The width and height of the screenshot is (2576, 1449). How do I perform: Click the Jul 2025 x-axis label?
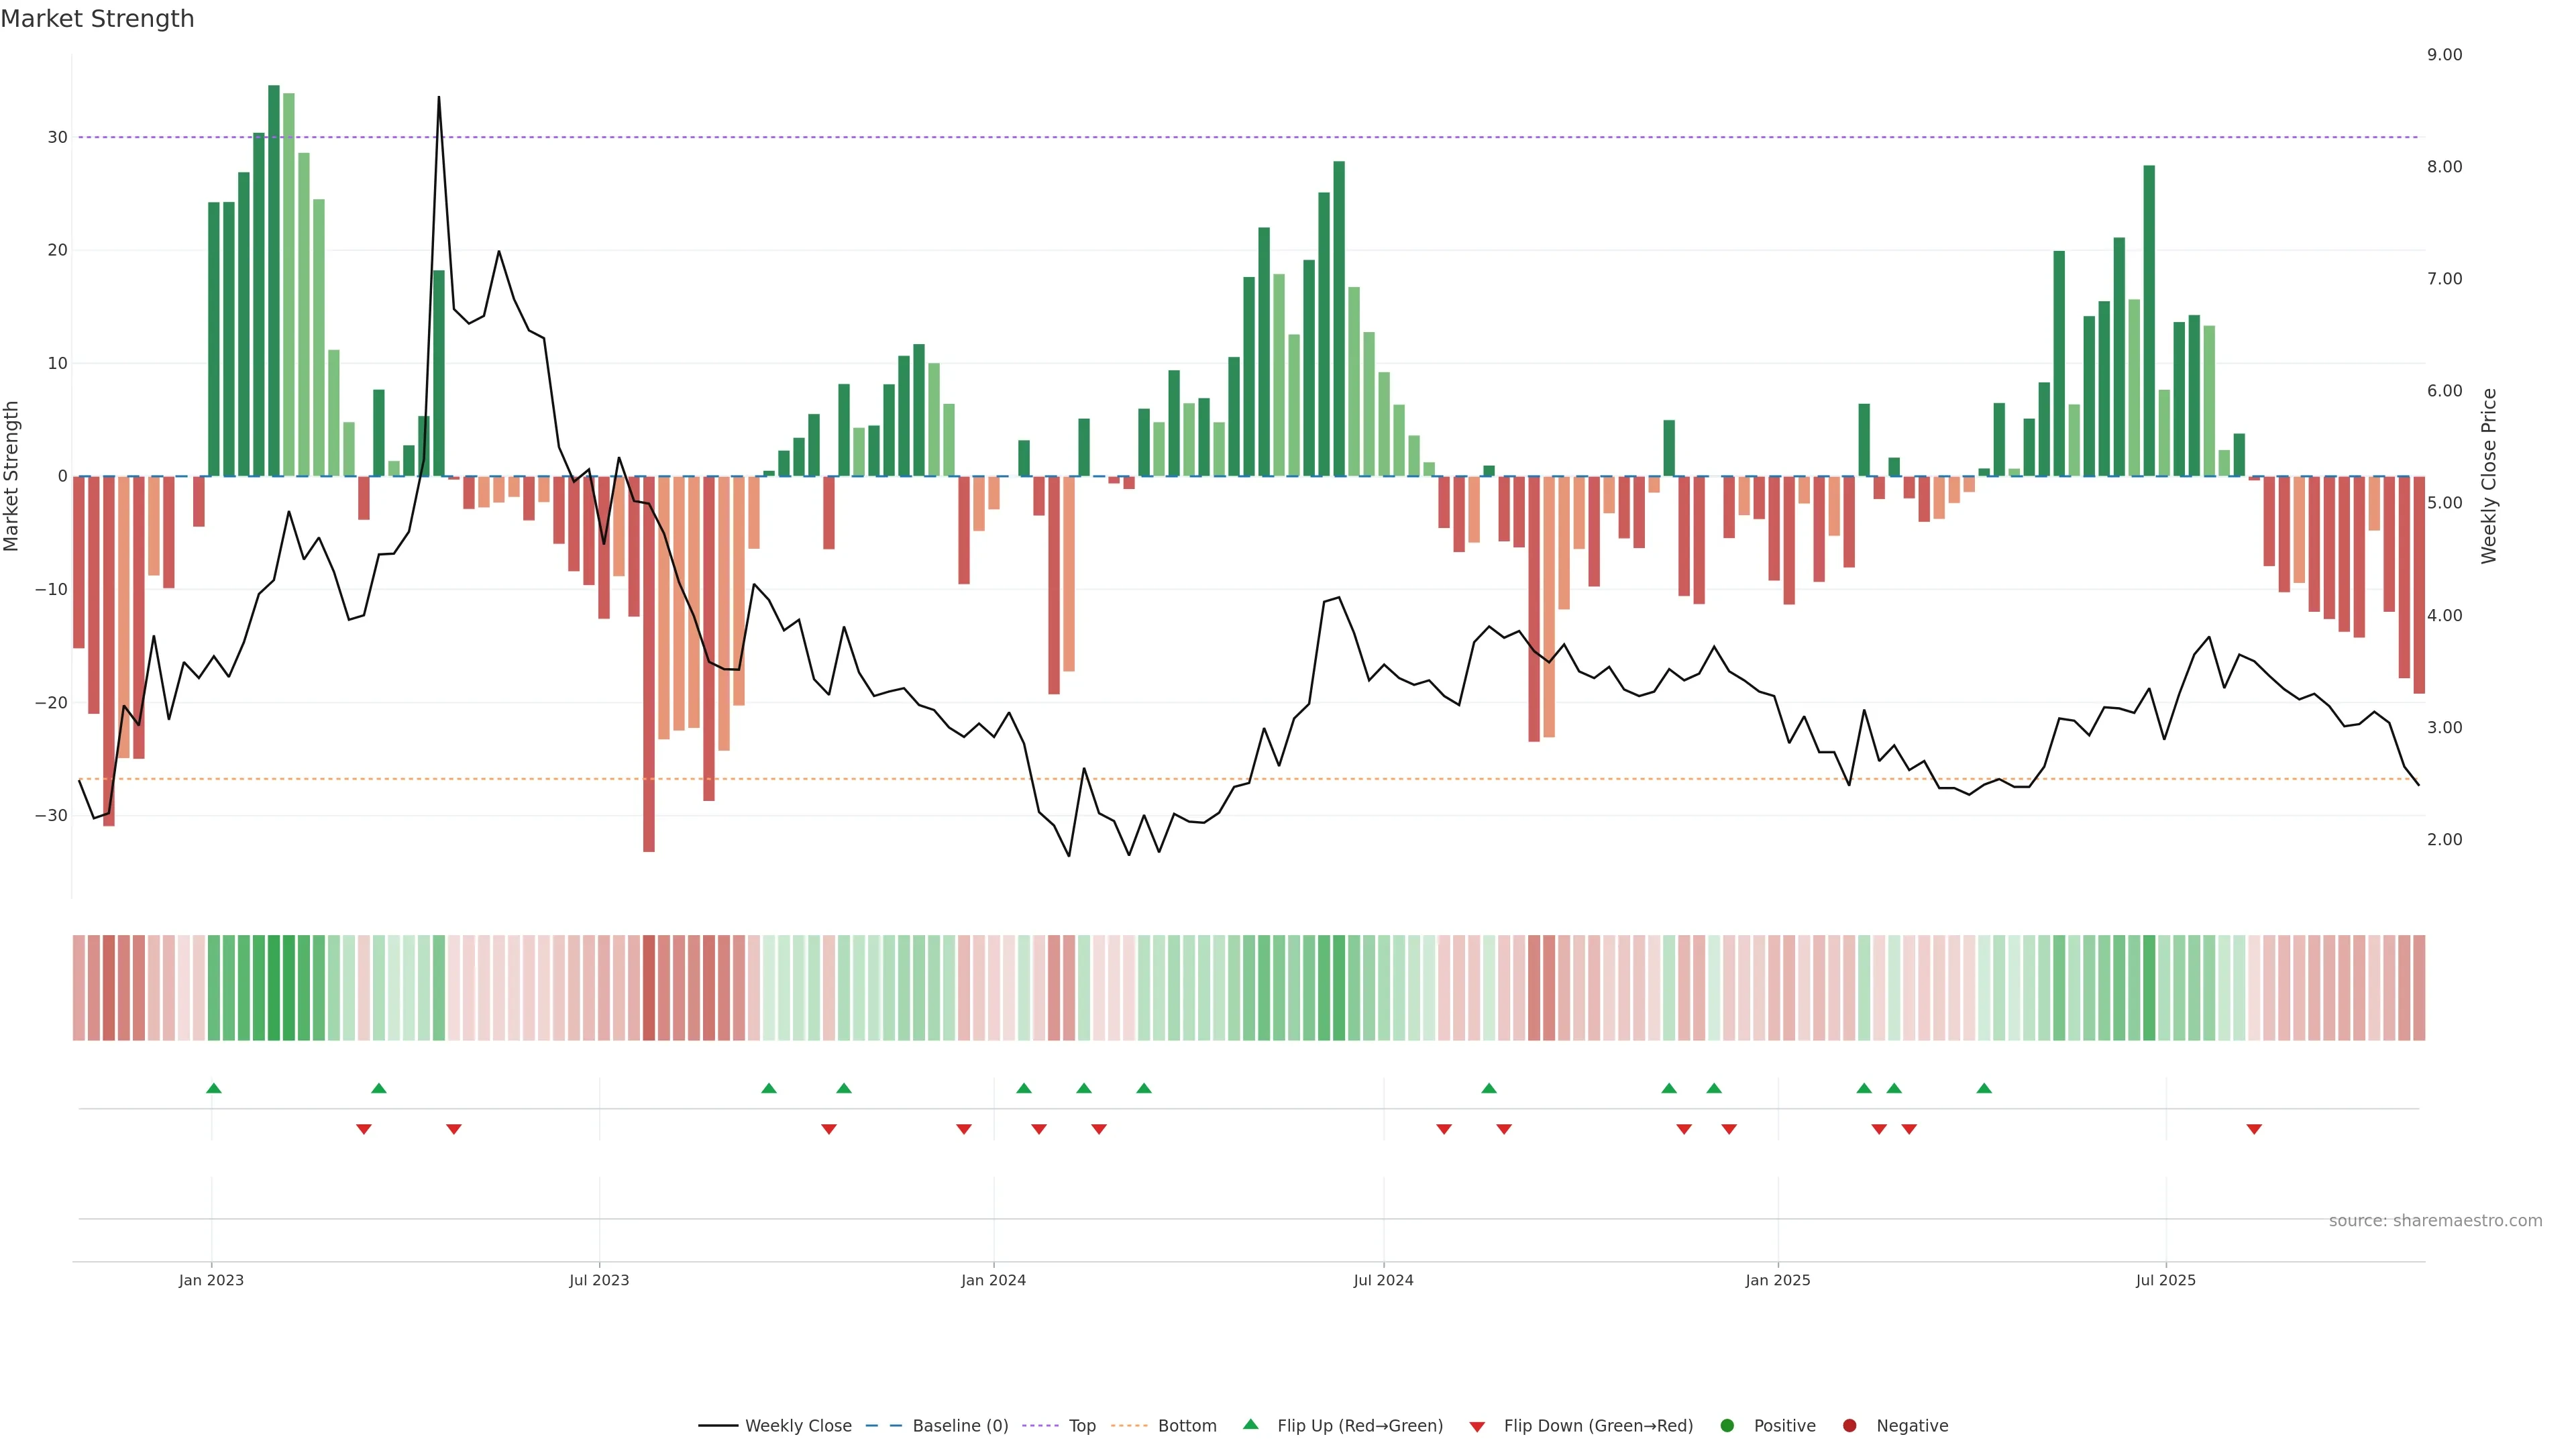click(2165, 1280)
